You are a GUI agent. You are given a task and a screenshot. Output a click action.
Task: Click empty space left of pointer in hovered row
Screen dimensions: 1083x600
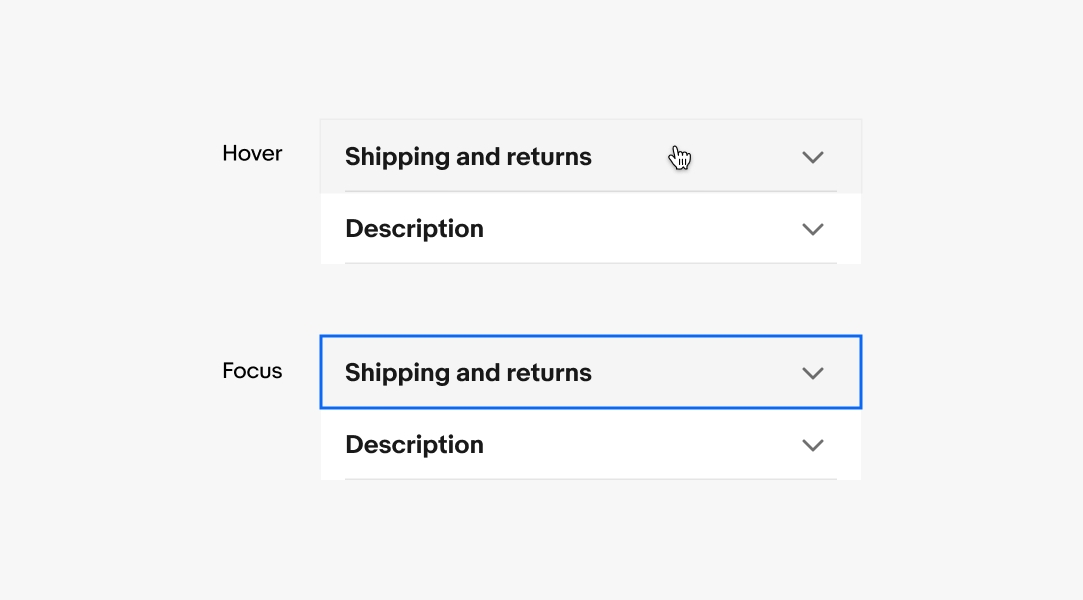point(630,157)
